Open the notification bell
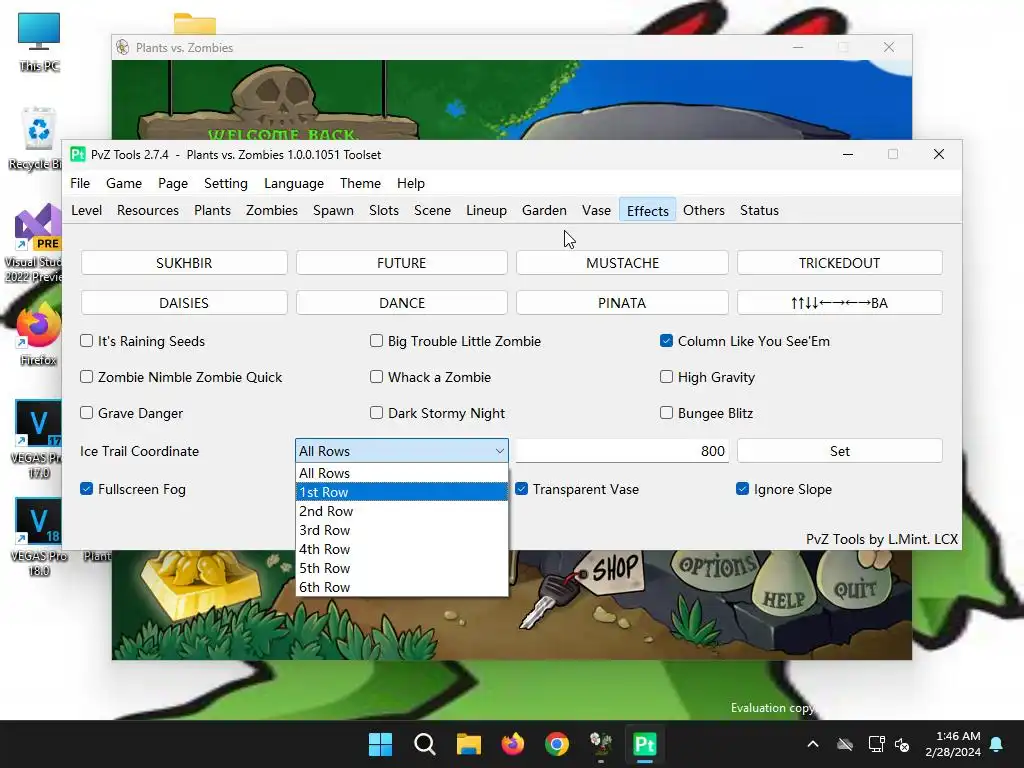The height and width of the screenshot is (768, 1024). pos(997,744)
